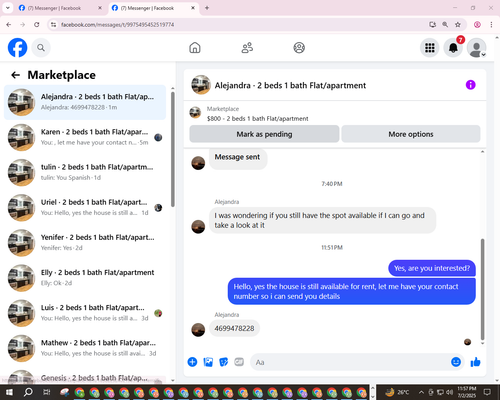This screenshot has height=400, width=500.
Task: Open Task View on the taskbar
Action: (x=46, y=392)
